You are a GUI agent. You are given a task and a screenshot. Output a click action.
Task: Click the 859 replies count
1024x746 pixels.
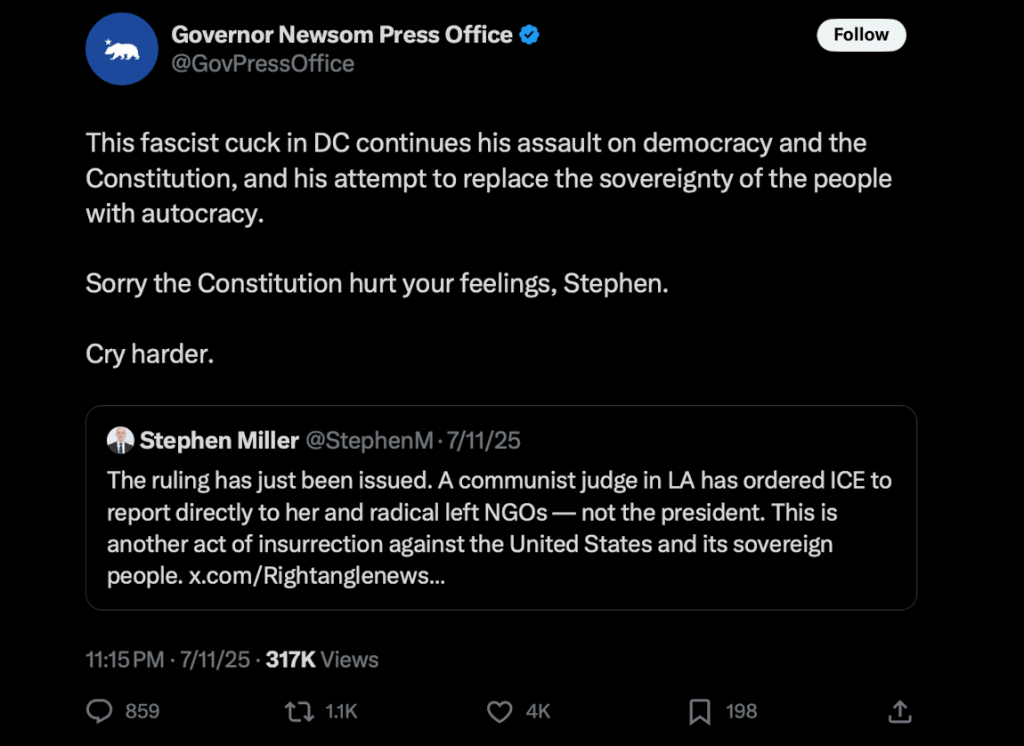click(x=142, y=711)
